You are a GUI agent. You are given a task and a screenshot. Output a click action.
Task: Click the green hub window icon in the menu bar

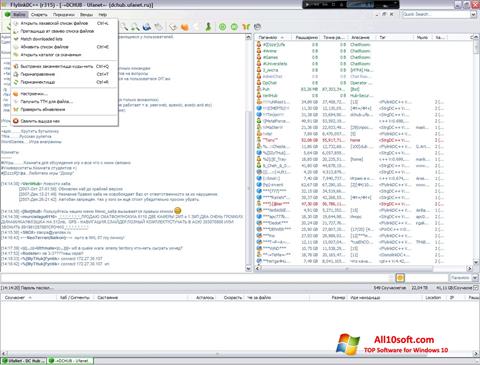pyautogui.click(x=7, y=15)
